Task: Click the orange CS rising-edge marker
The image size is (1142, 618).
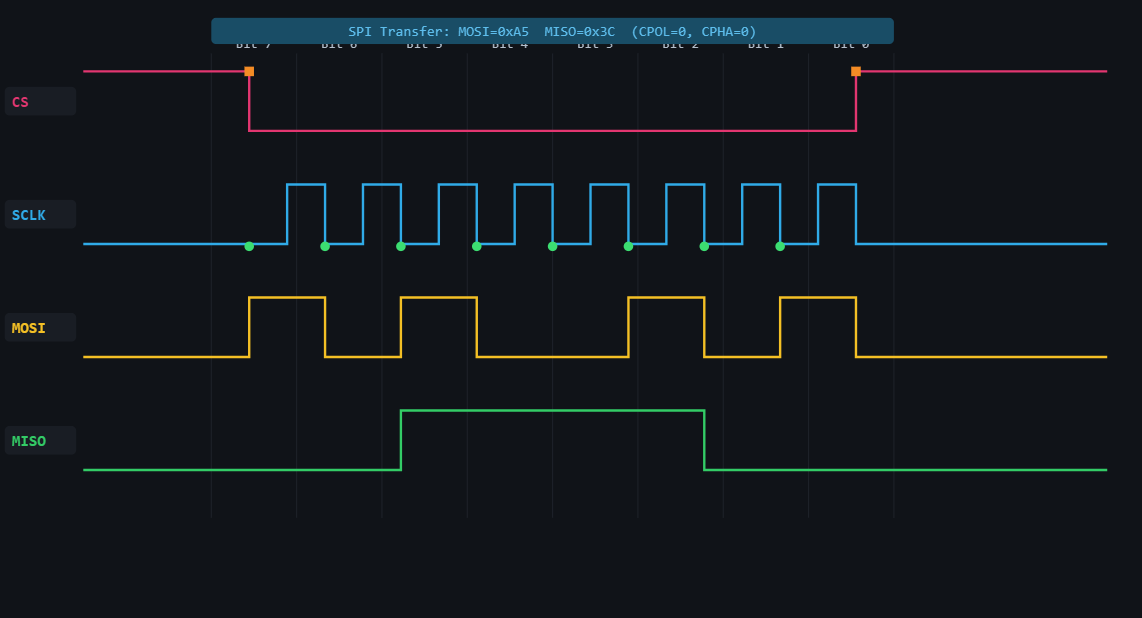Action: [855, 71]
